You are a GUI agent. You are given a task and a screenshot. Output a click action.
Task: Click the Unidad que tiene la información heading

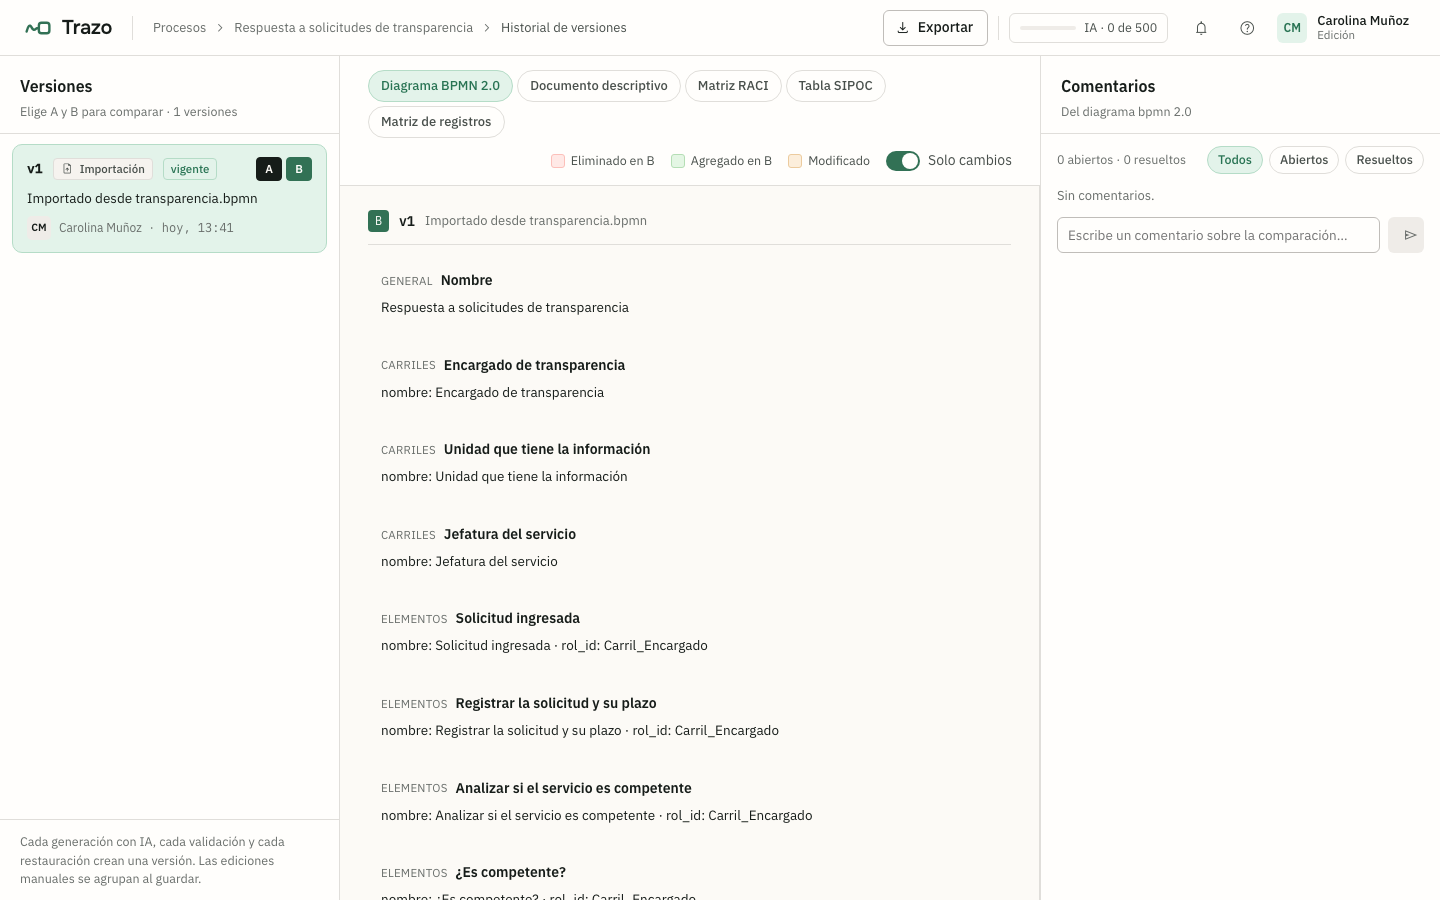tap(547, 449)
